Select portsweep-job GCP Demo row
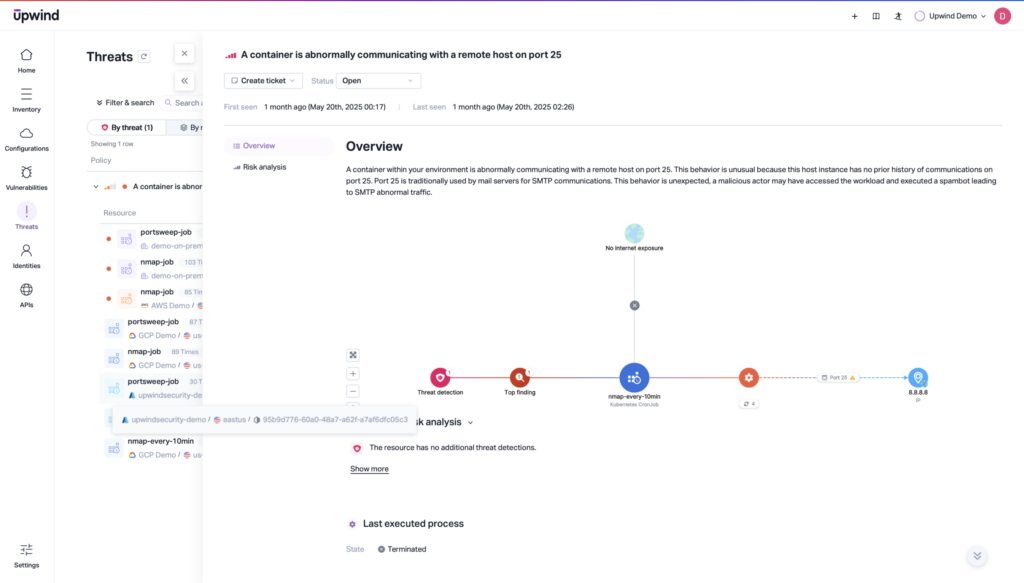Viewport: 1024px width, 583px height. [153, 328]
